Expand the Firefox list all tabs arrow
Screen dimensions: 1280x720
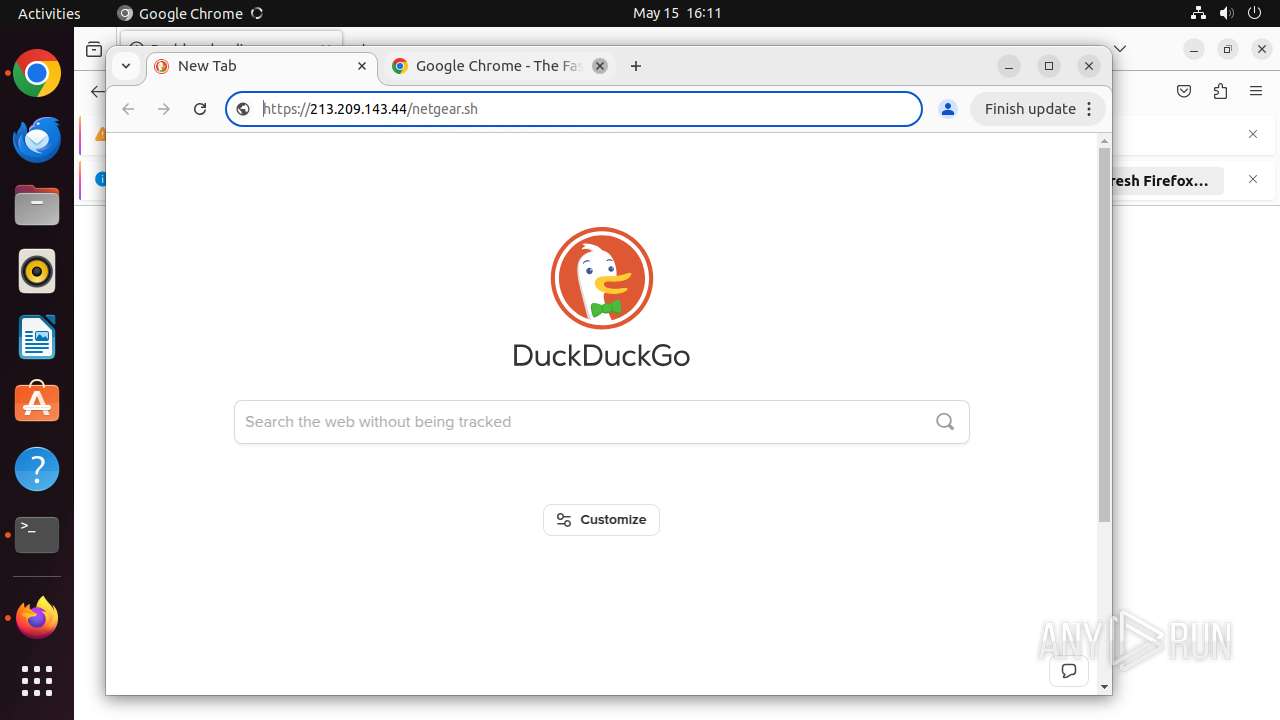click(x=1120, y=48)
